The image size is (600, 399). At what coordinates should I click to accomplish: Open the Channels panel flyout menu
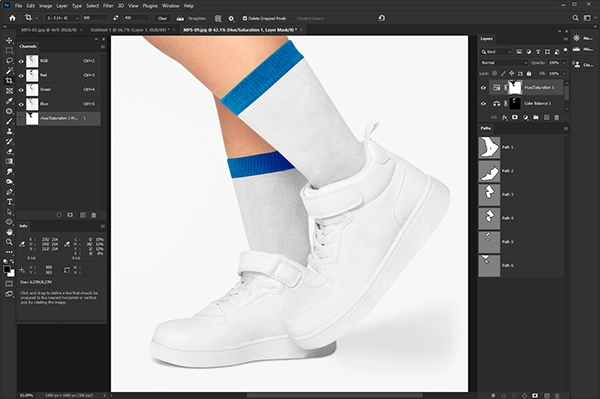click(x=103, y=47)
